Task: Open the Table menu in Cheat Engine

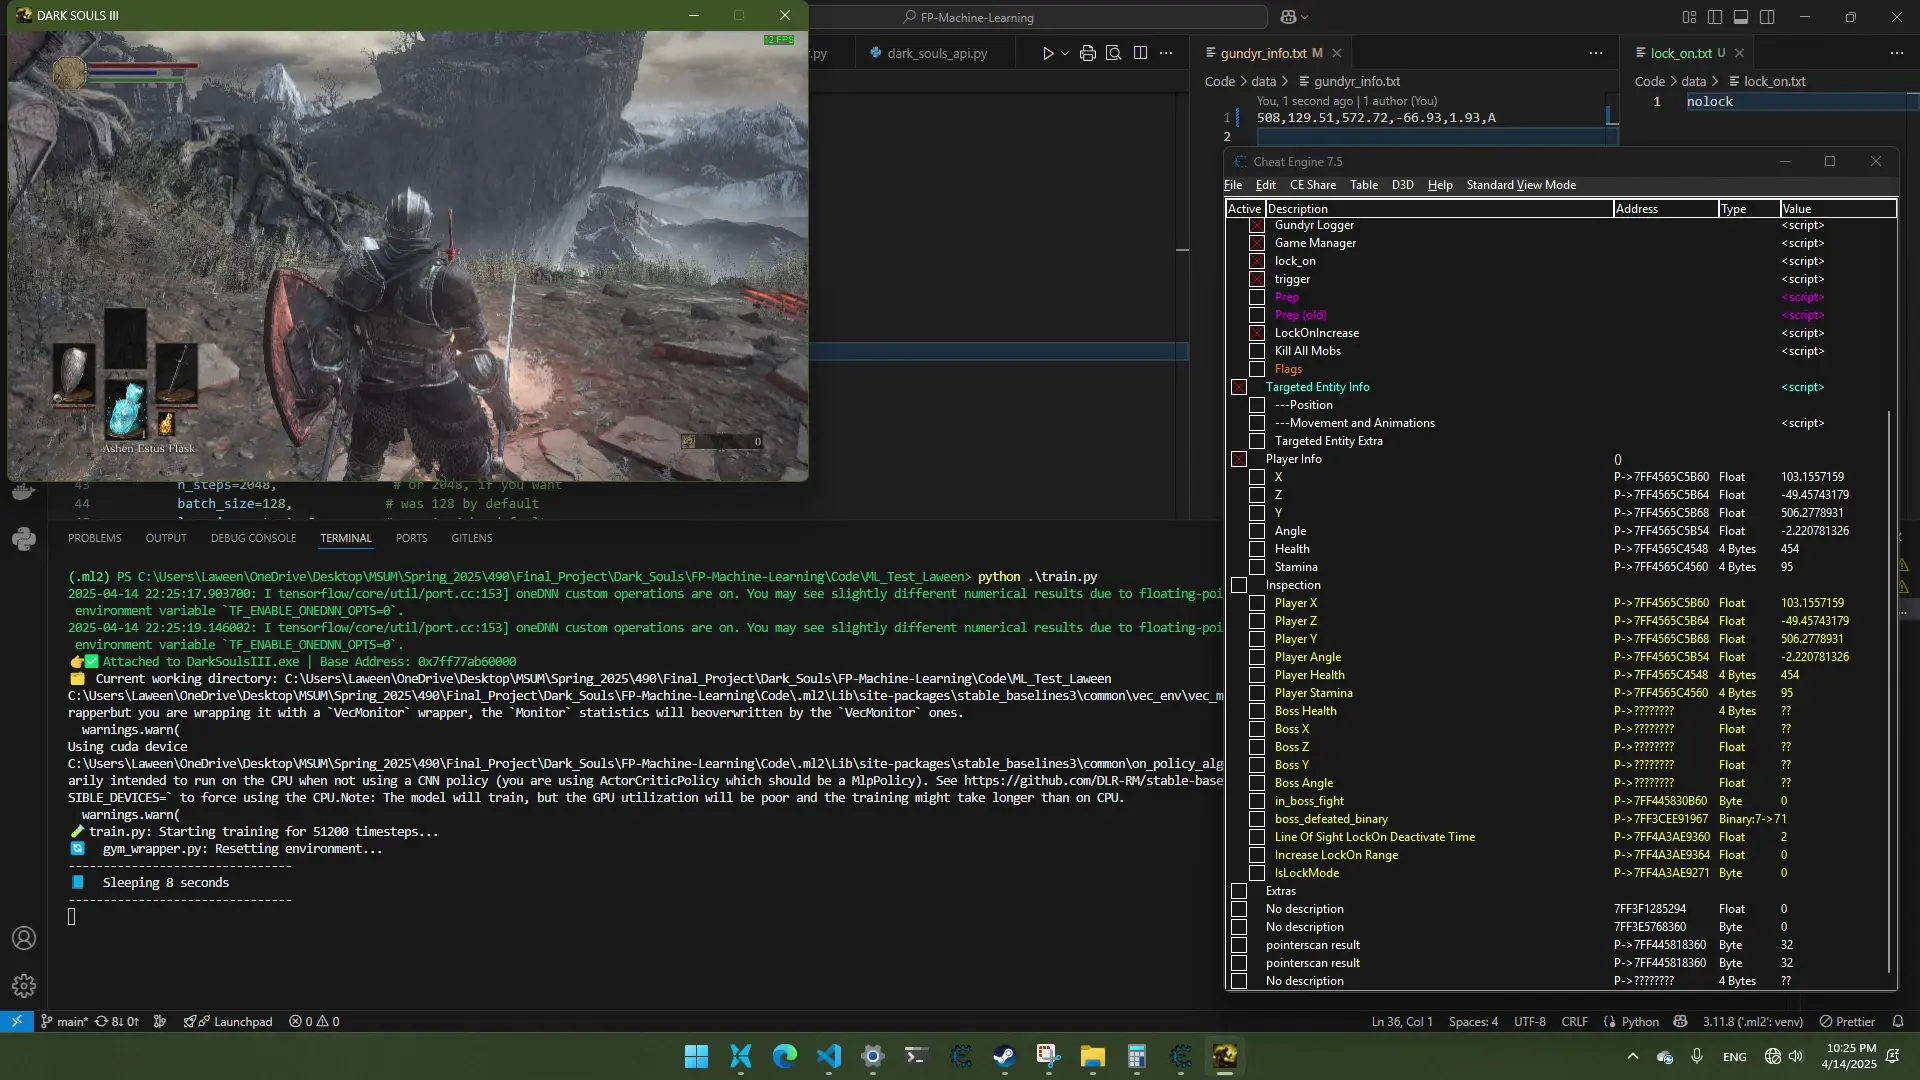Action: [1363, 185]
